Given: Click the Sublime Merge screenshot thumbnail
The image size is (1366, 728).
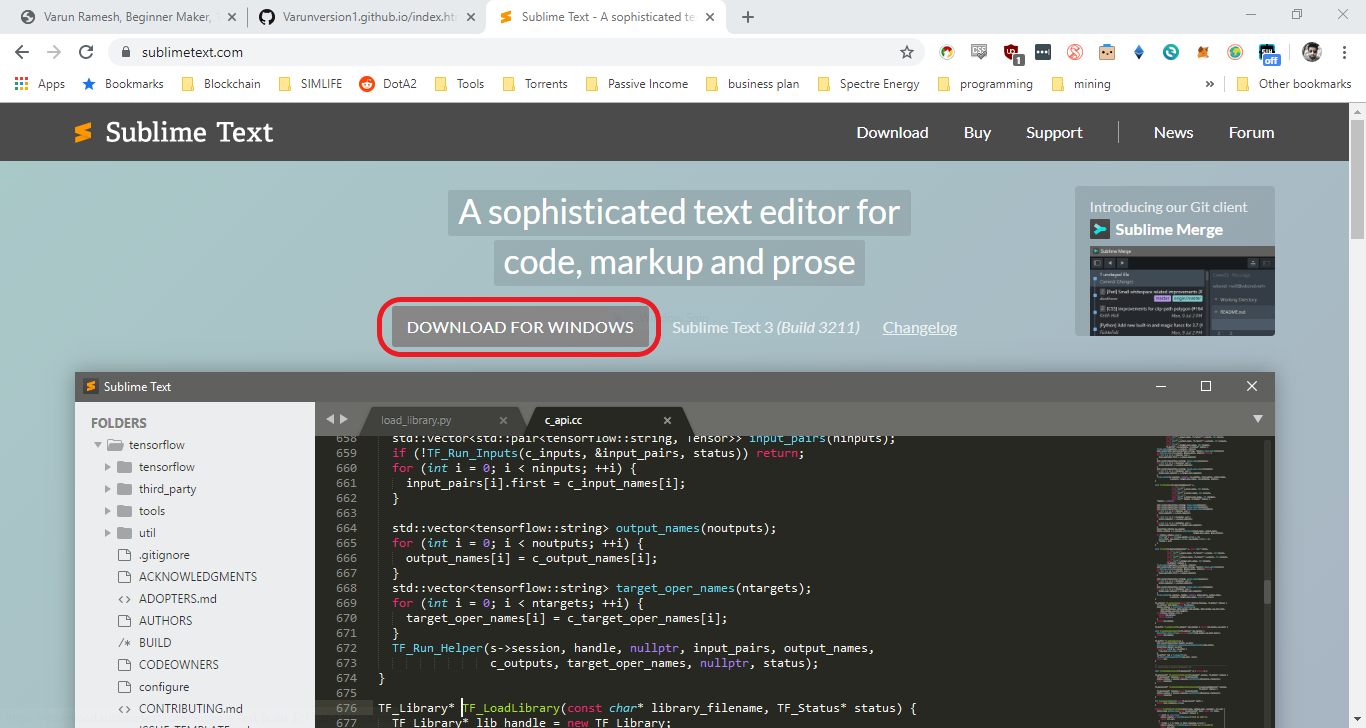Looking at the screenshot, I should (1182, 291).
